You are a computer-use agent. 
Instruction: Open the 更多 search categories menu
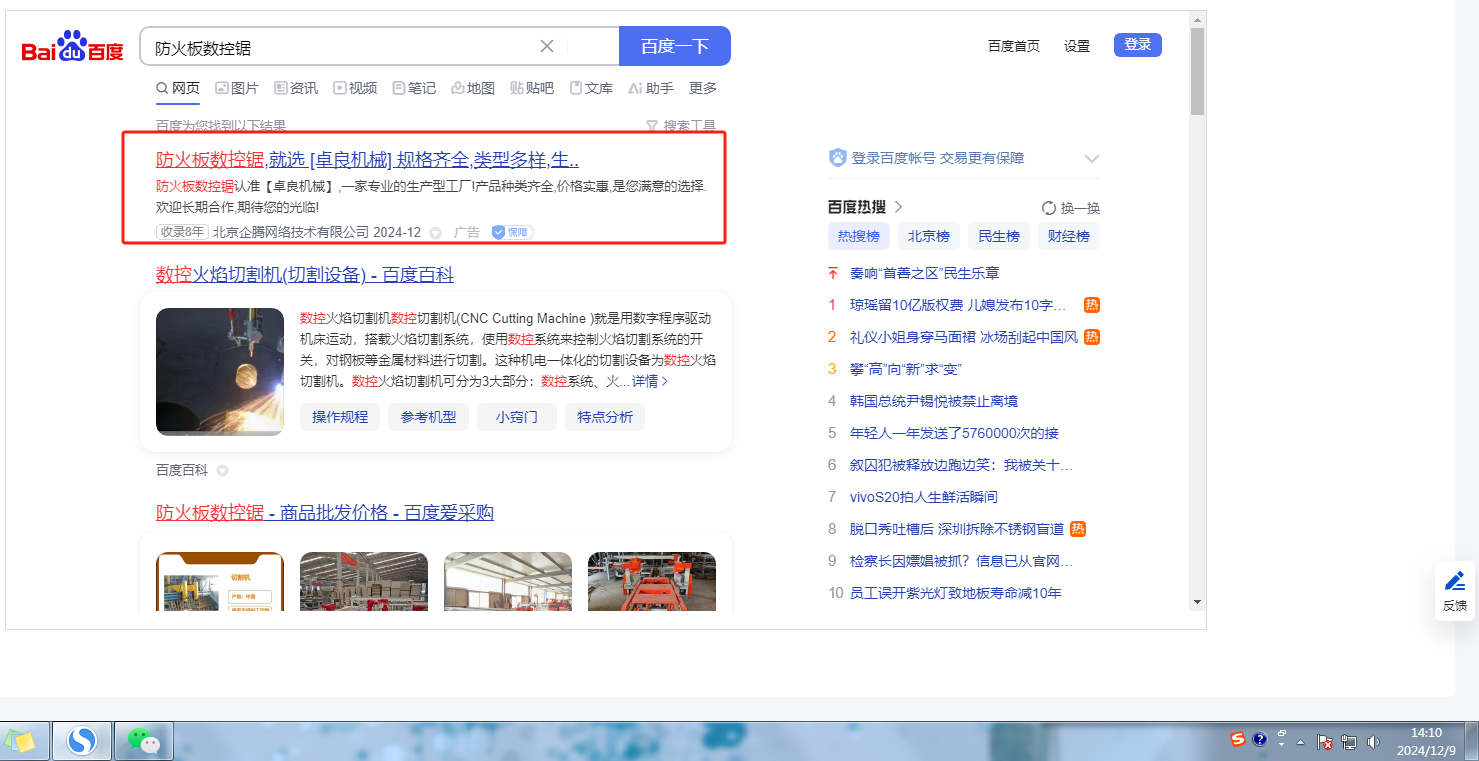point(703,88)
